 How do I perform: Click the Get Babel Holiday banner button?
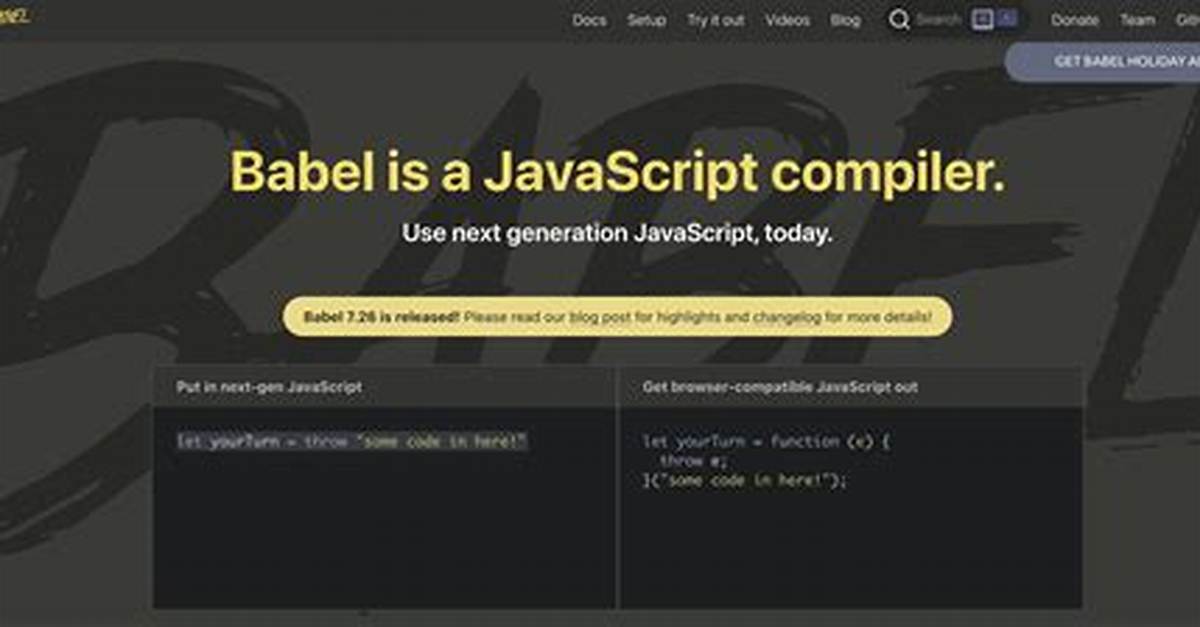pyautogui.click(x=1103, y=62)
